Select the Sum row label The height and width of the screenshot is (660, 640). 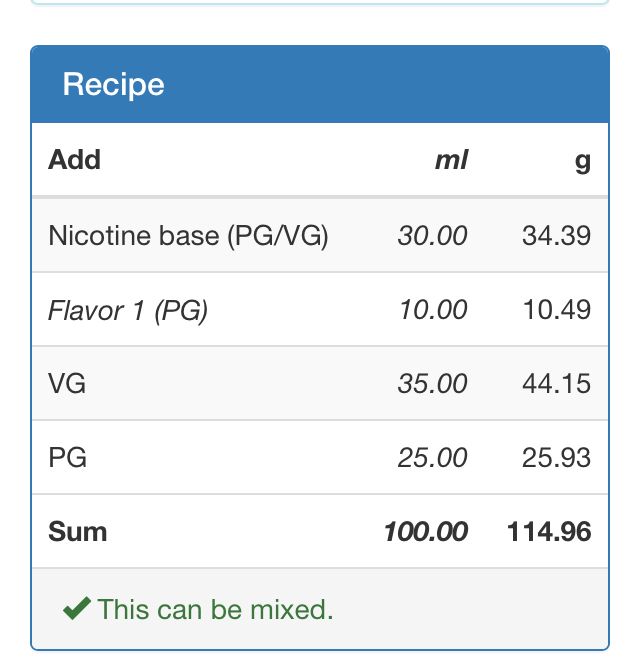click(77, 532)
